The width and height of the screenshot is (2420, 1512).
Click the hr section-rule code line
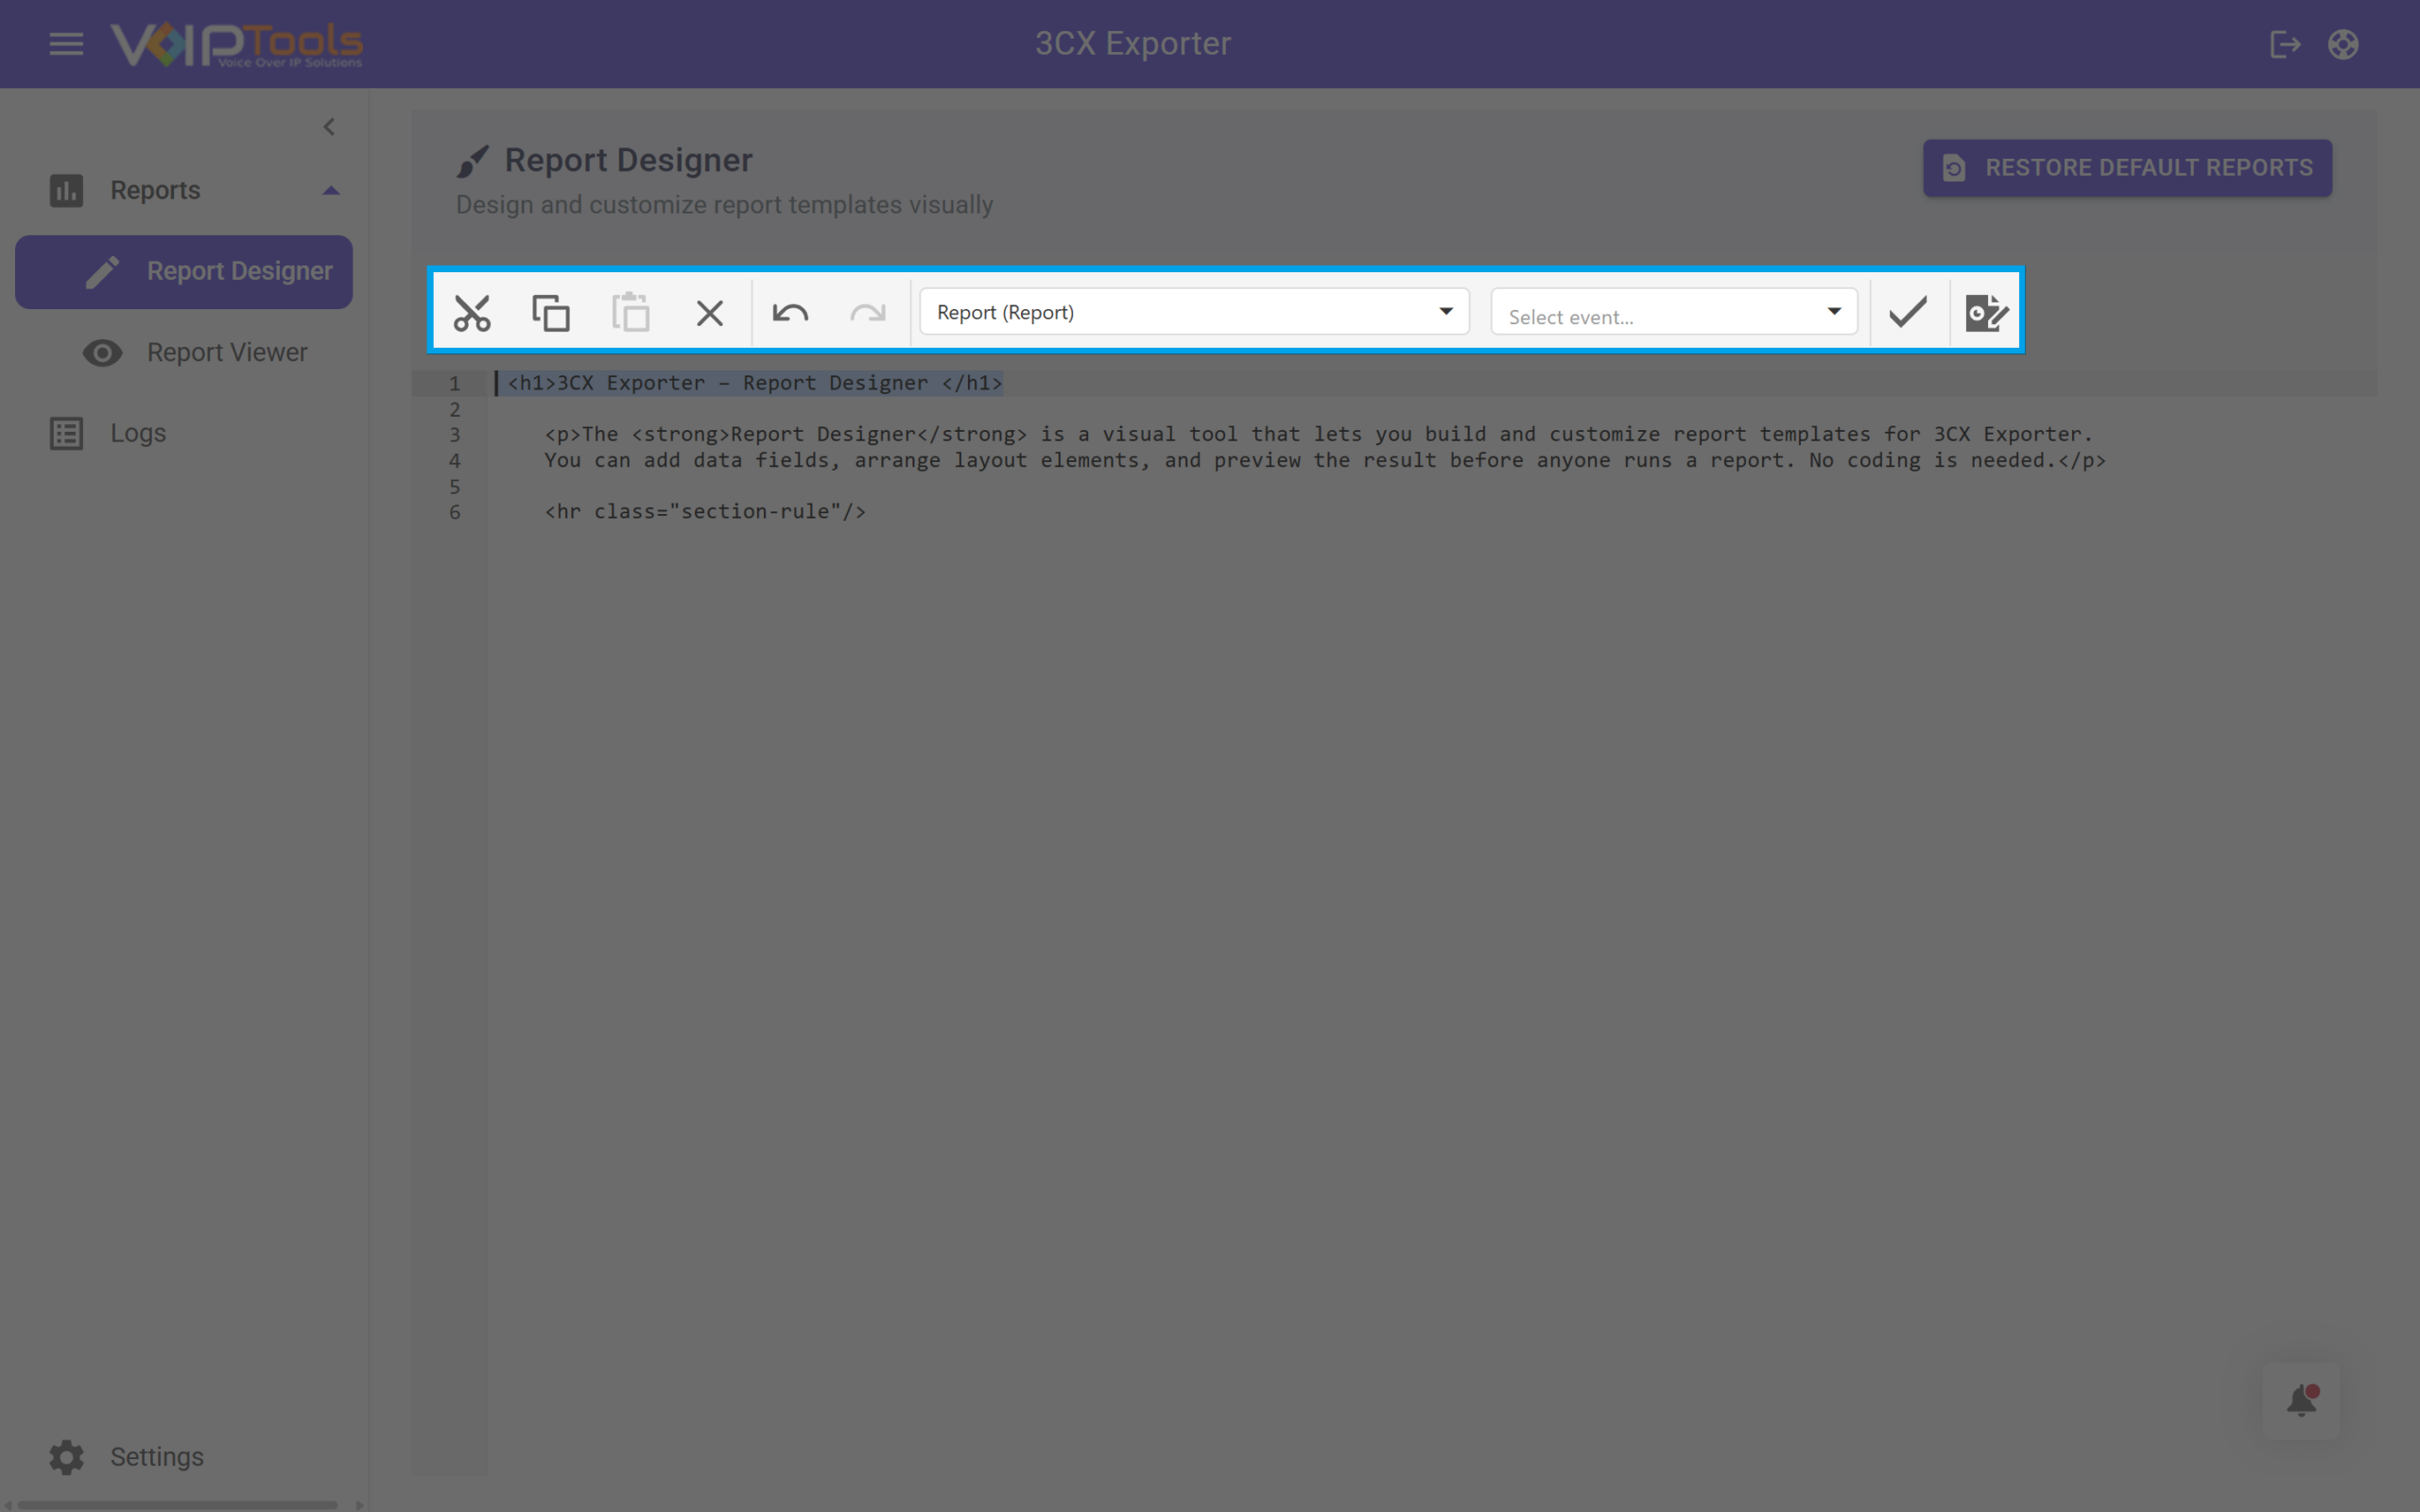[705, 512]
